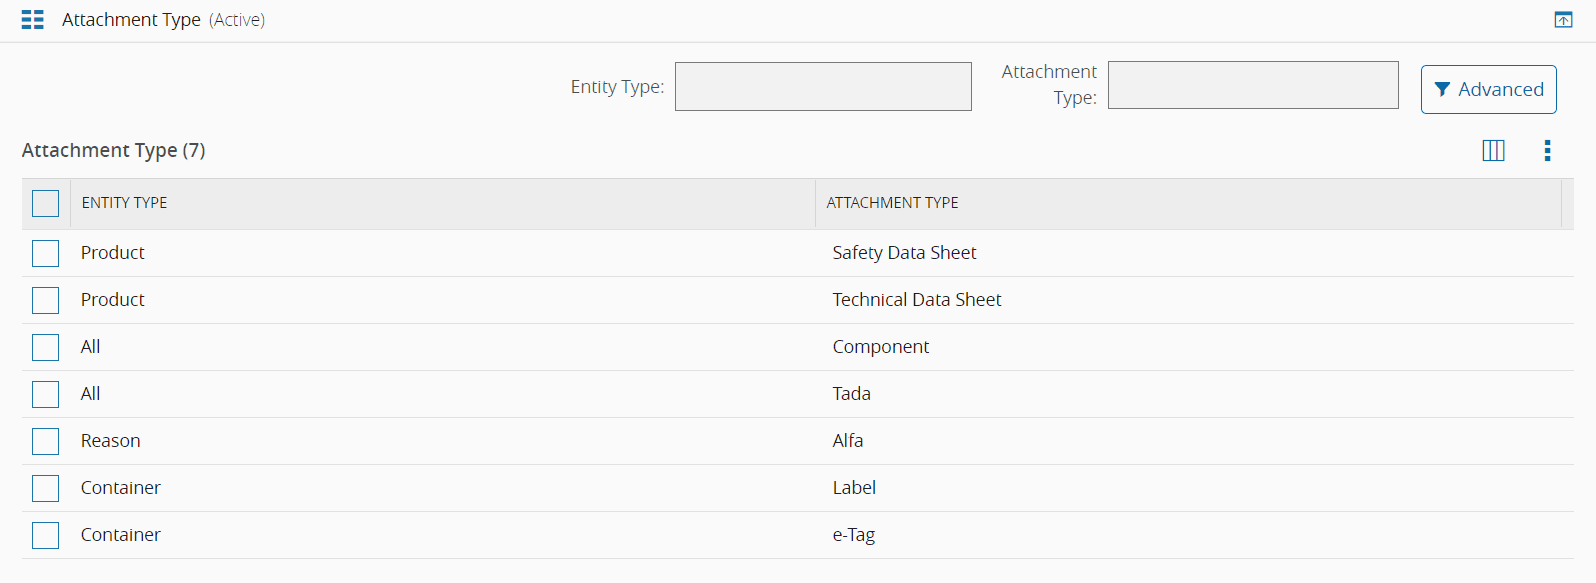
Task: Sort by the ENTITY TYPE column header
Action: 125,203
